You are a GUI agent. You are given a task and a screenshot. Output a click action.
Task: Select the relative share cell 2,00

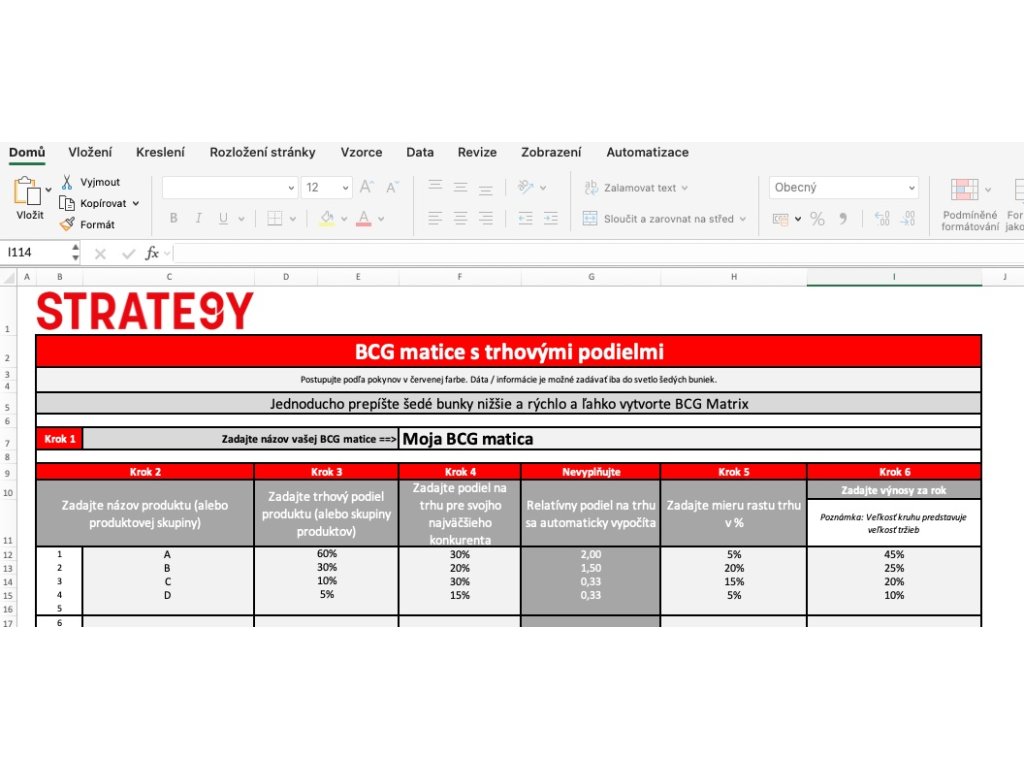point(590,554)
